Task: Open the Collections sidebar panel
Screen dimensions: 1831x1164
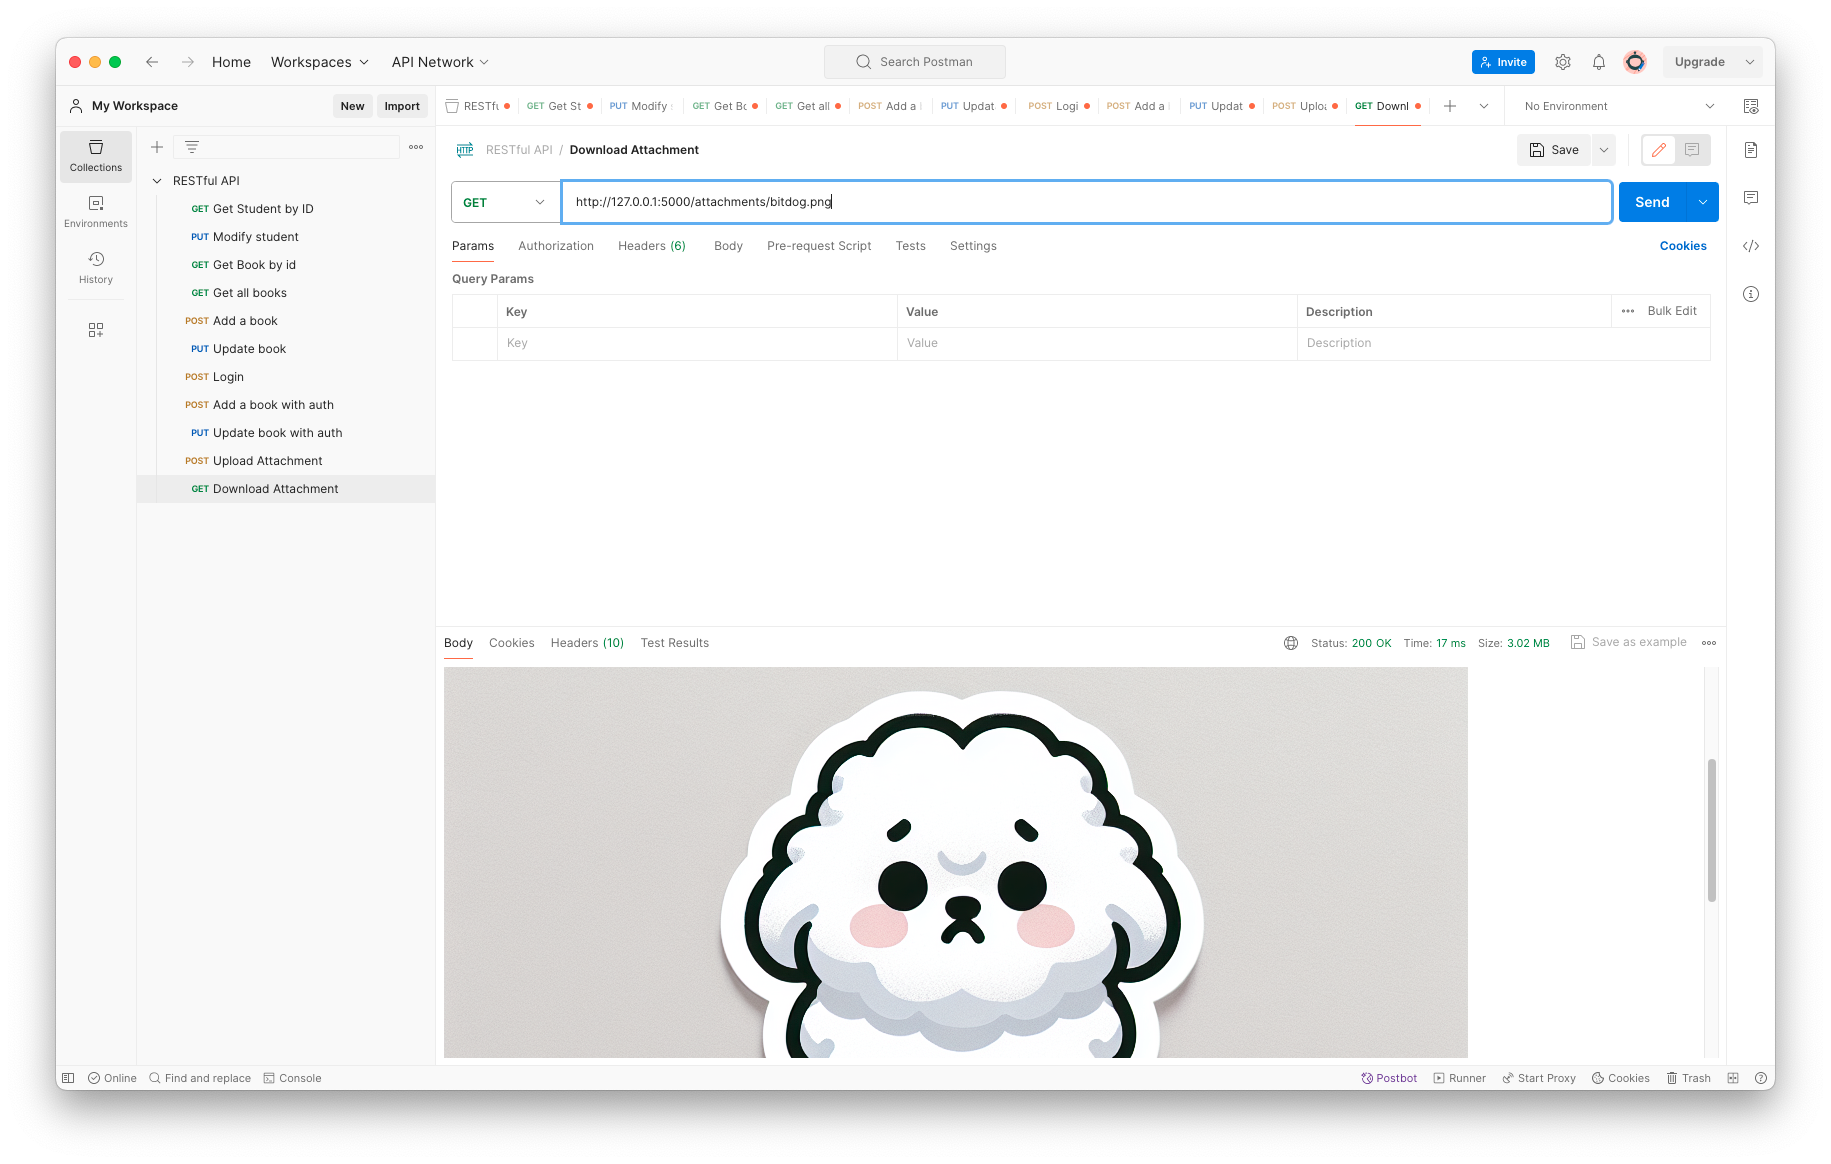Action: click(96, 156)
